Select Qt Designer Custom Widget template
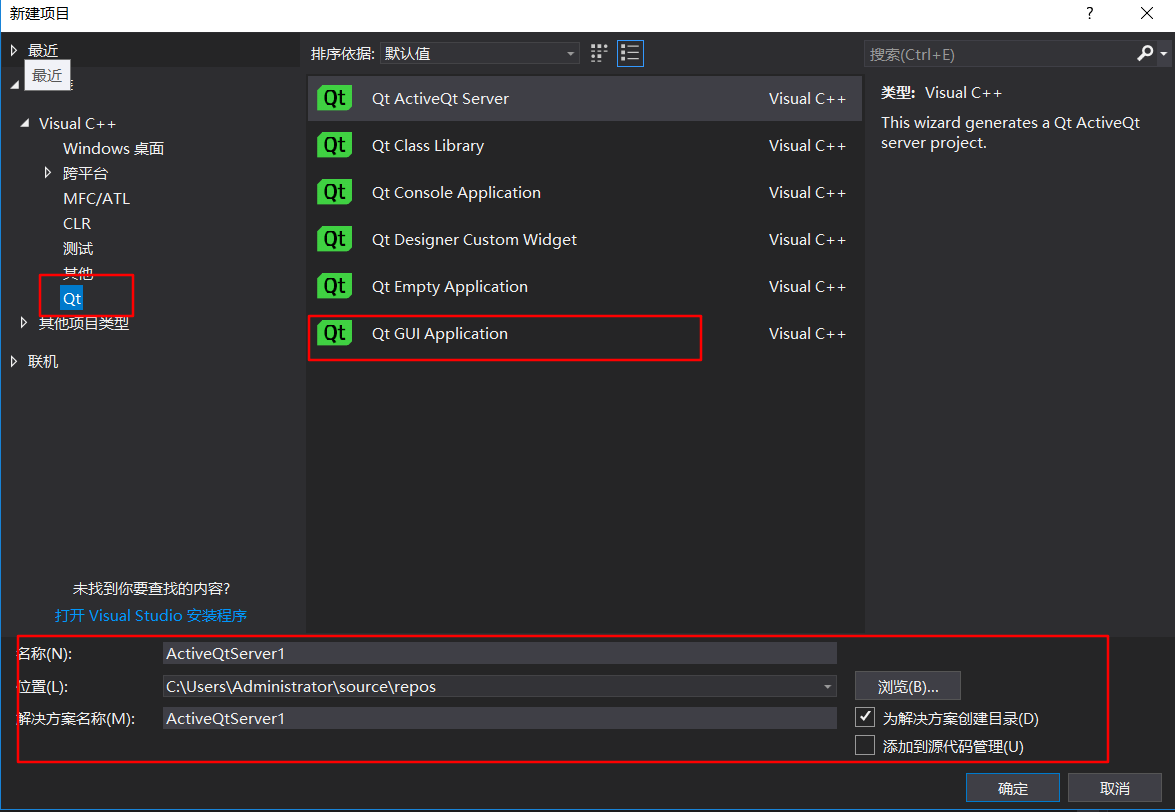 coord(585,240)
